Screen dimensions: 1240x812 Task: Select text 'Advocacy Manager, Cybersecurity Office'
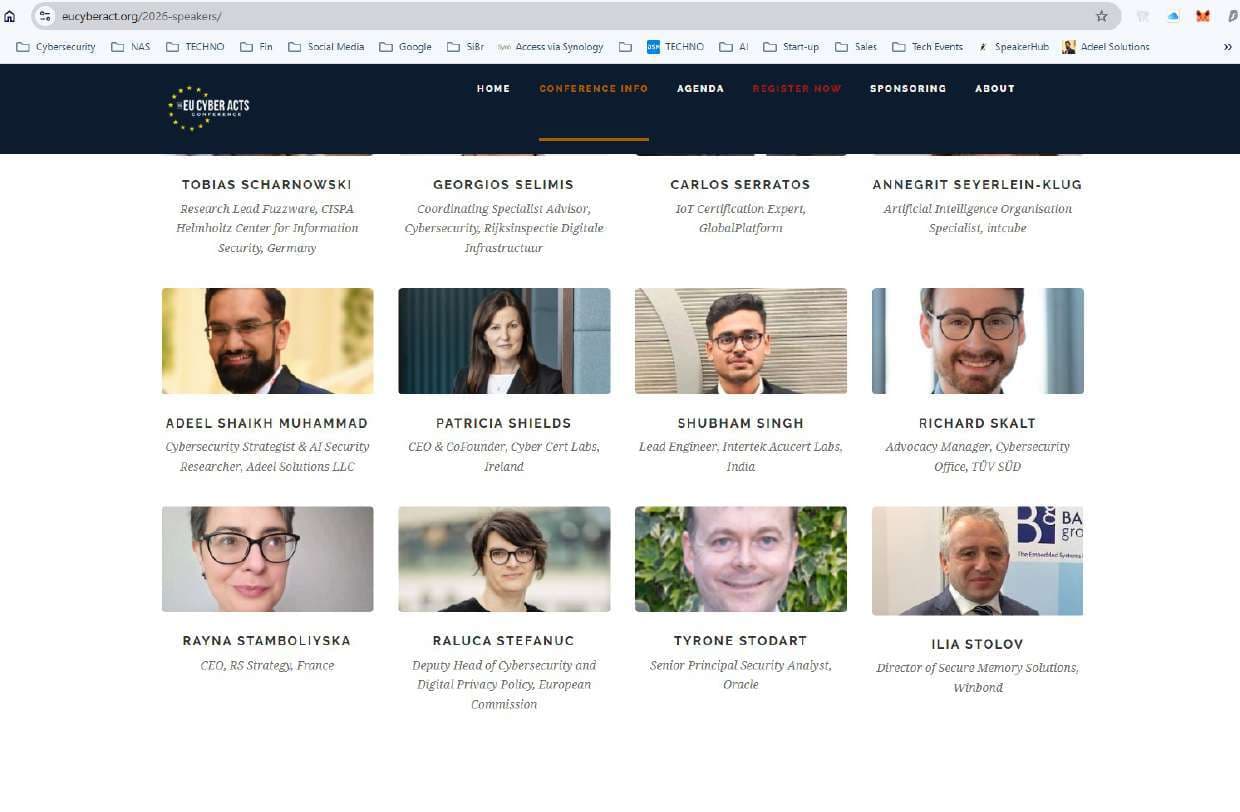977,456
